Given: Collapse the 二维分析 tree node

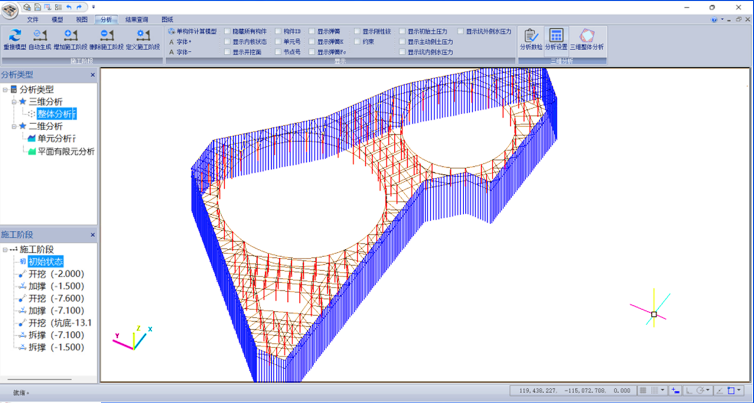Looking at the screenshot, I should [13, 127].
